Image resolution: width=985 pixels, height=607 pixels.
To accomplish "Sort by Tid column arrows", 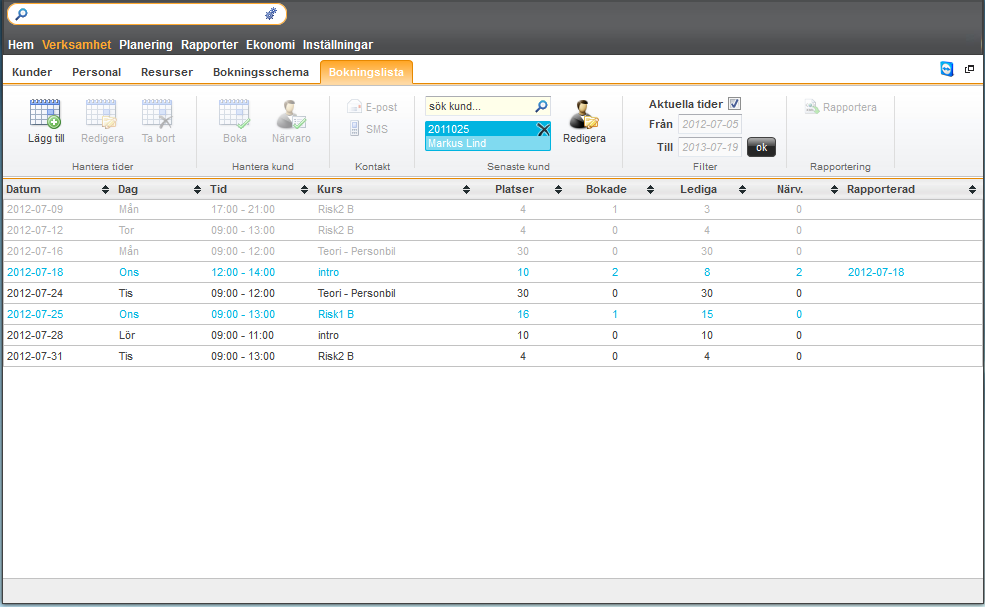I will point(304,190).
